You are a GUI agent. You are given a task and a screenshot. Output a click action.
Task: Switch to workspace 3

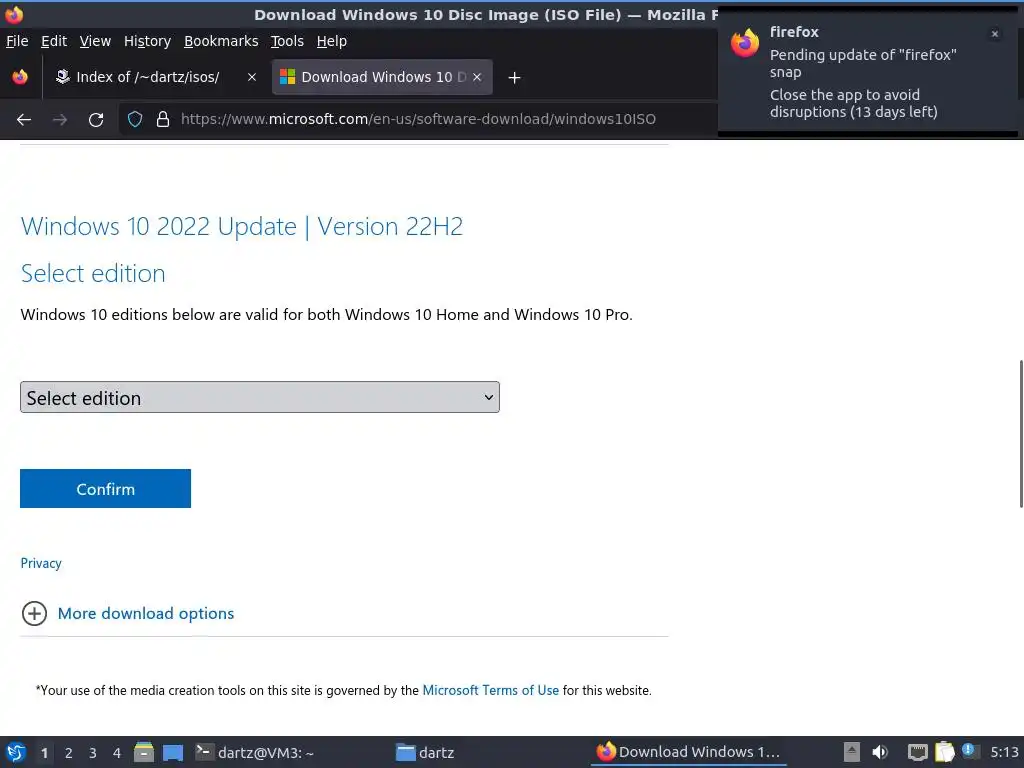point(93,753)
